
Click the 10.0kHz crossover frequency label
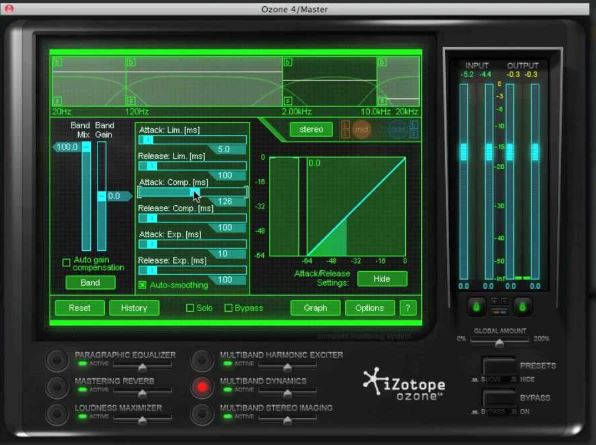[375, 112]
